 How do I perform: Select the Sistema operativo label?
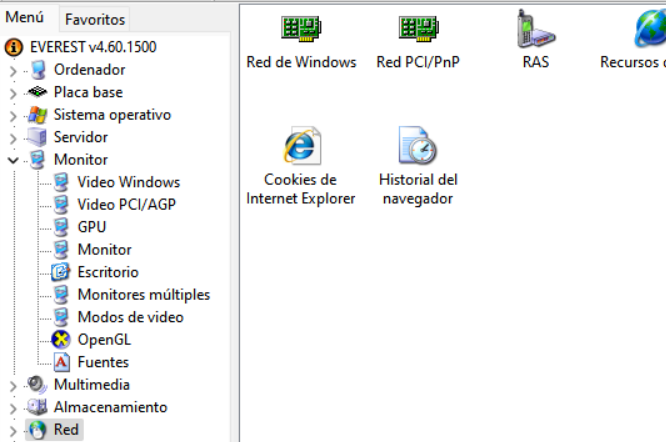pyautogui.click(x=113, y=115)
